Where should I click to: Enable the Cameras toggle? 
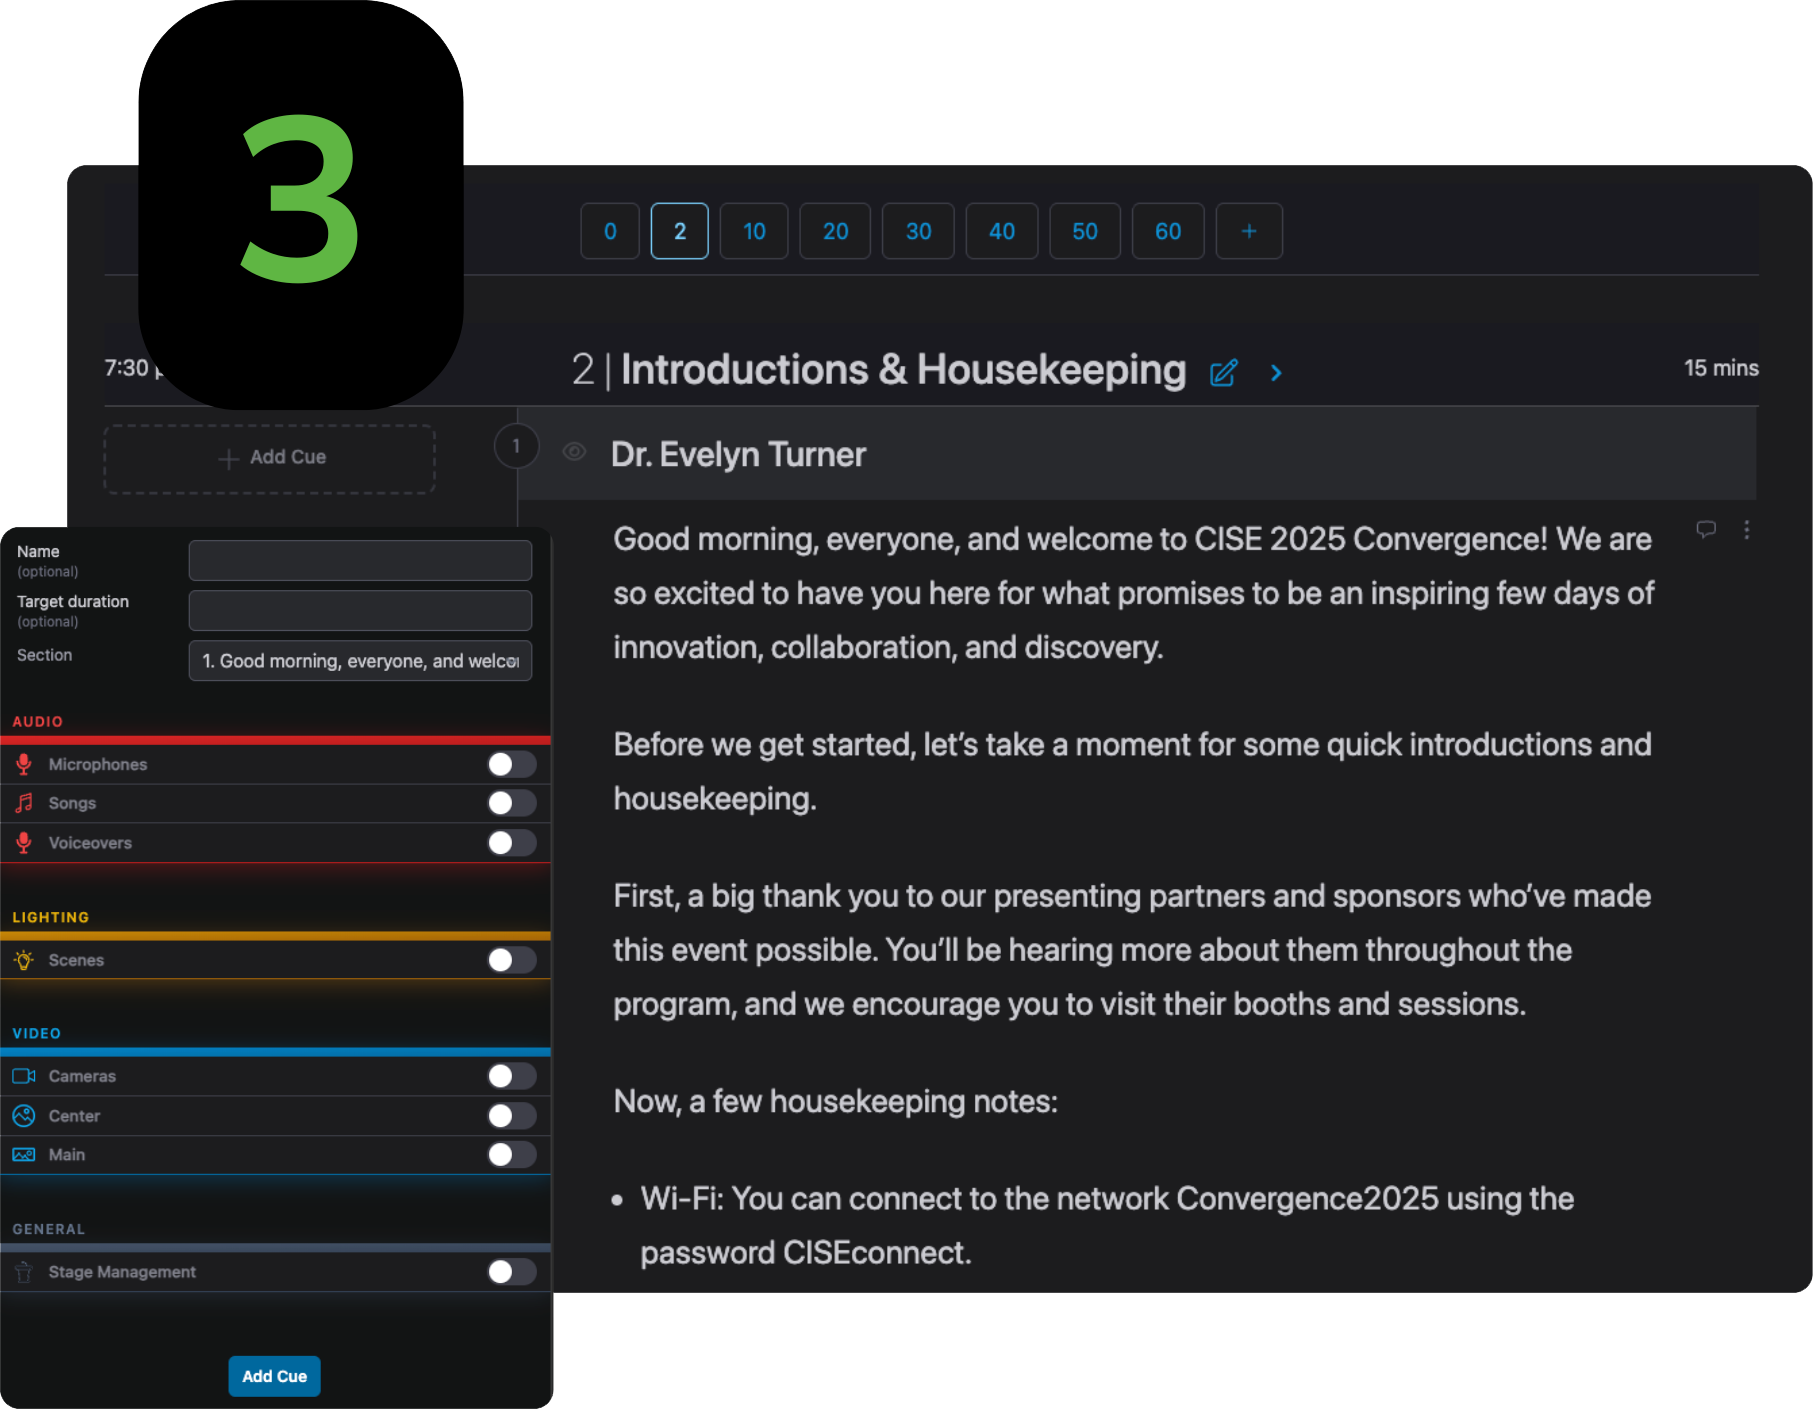(x=511, y=1076)
